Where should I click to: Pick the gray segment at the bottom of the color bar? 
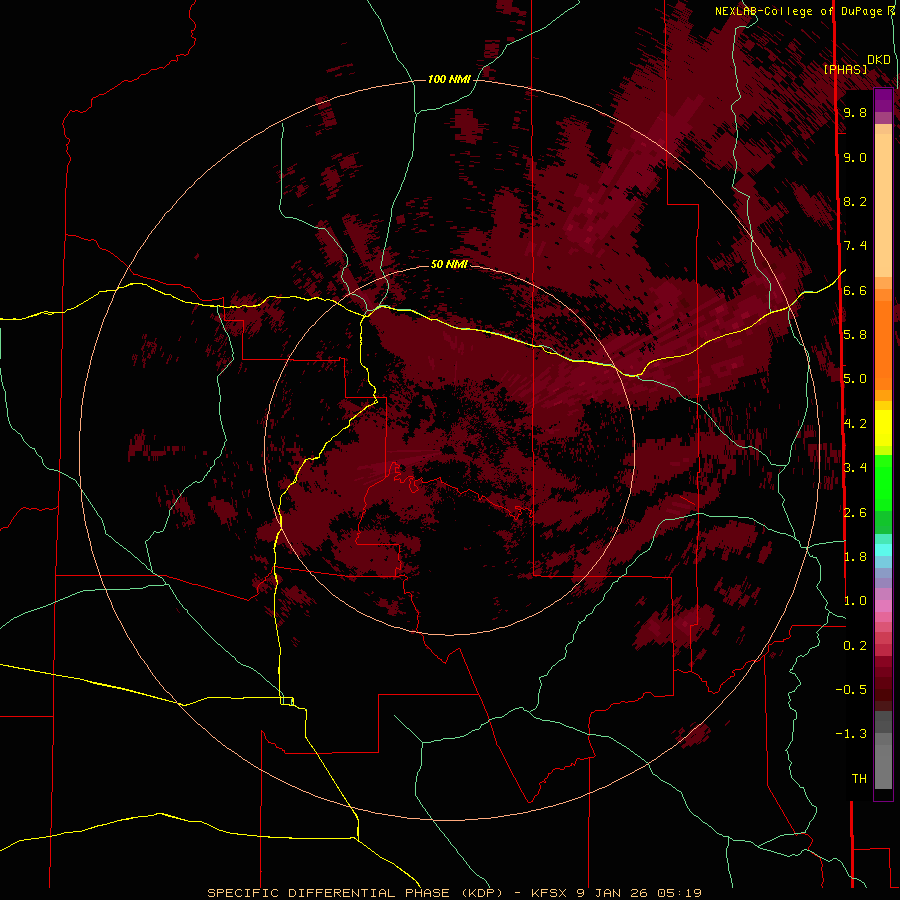coord(883,766)
